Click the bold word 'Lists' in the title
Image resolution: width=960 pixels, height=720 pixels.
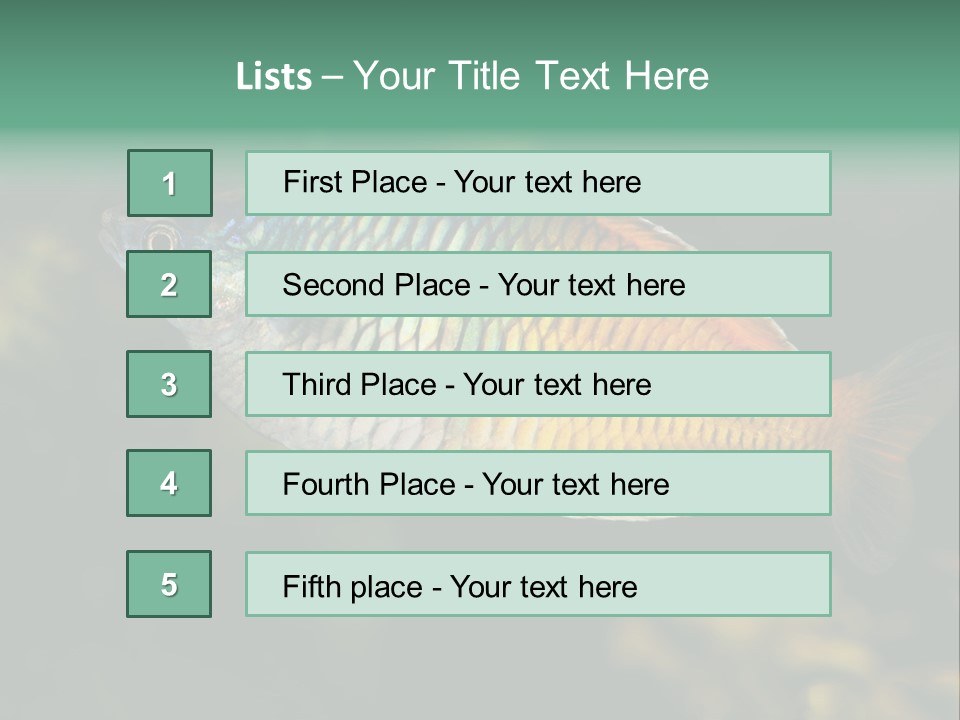coord(273,76)
